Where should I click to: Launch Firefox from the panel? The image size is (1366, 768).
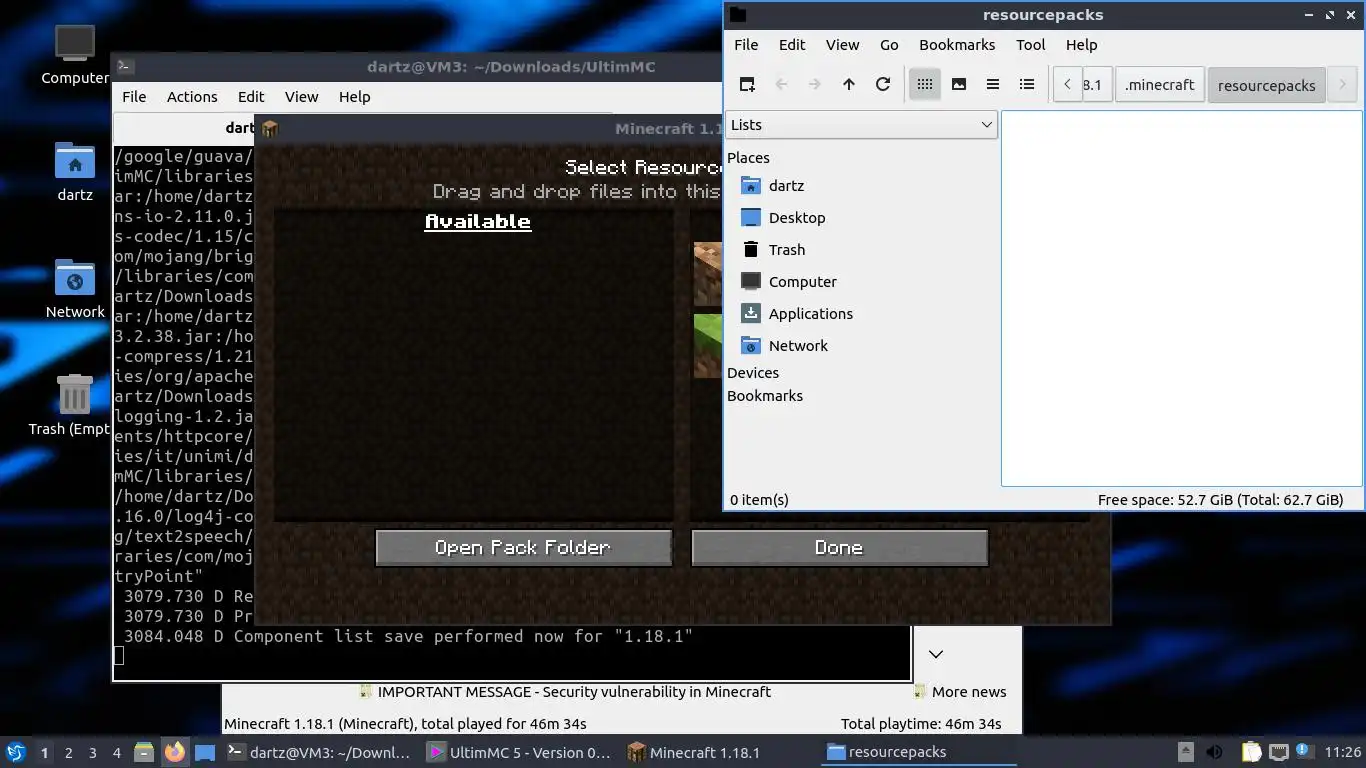coord(174,753)
